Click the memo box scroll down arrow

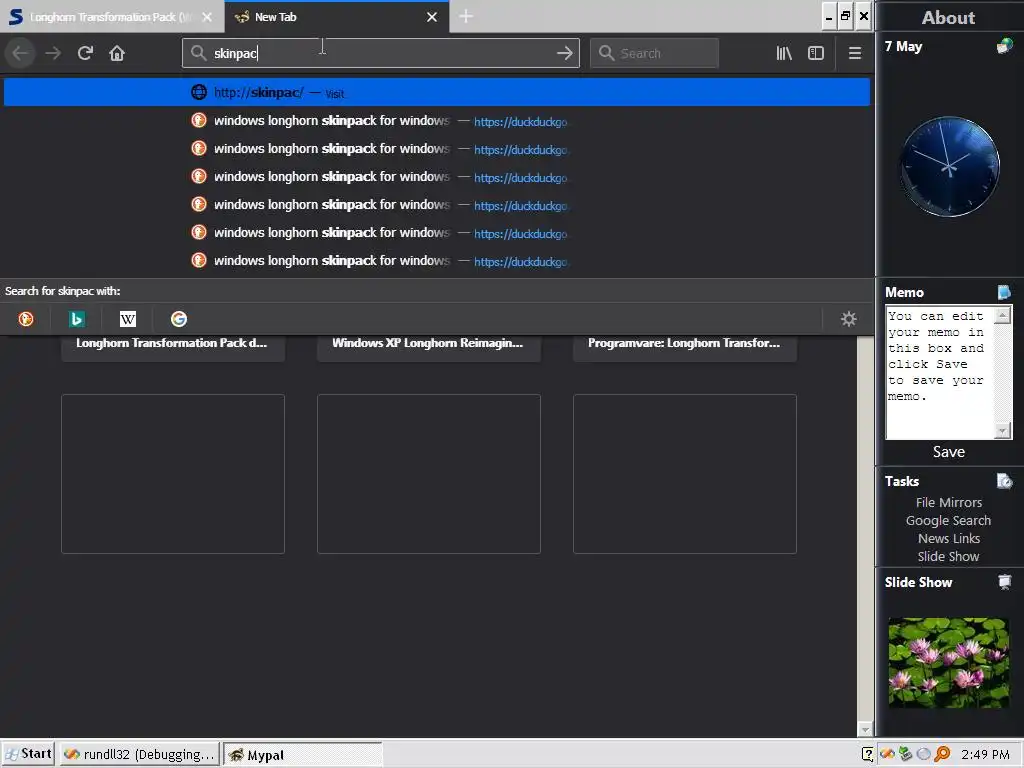pos(1002,430)
